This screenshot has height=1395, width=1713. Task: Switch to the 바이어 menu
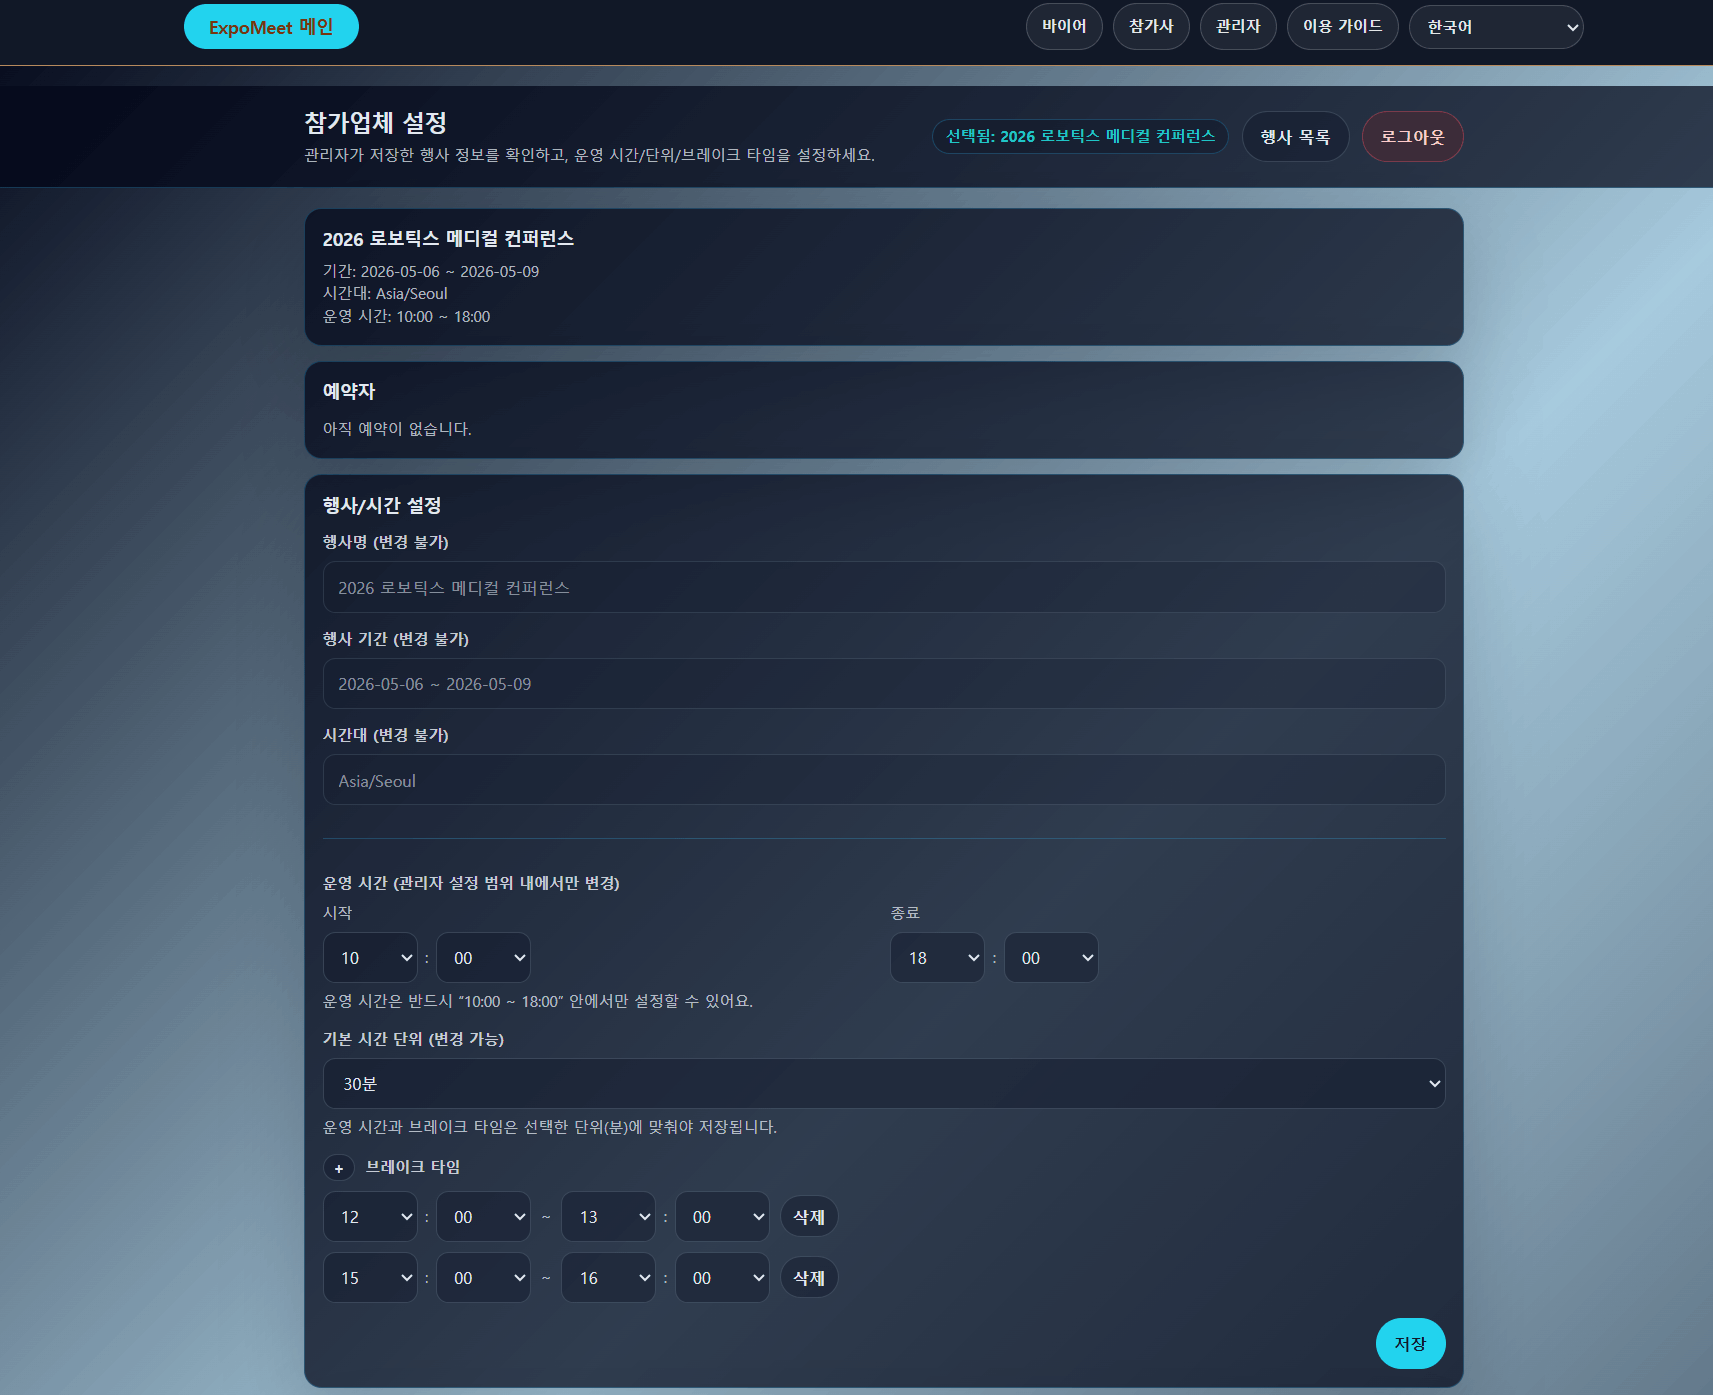pos(1063,26)
